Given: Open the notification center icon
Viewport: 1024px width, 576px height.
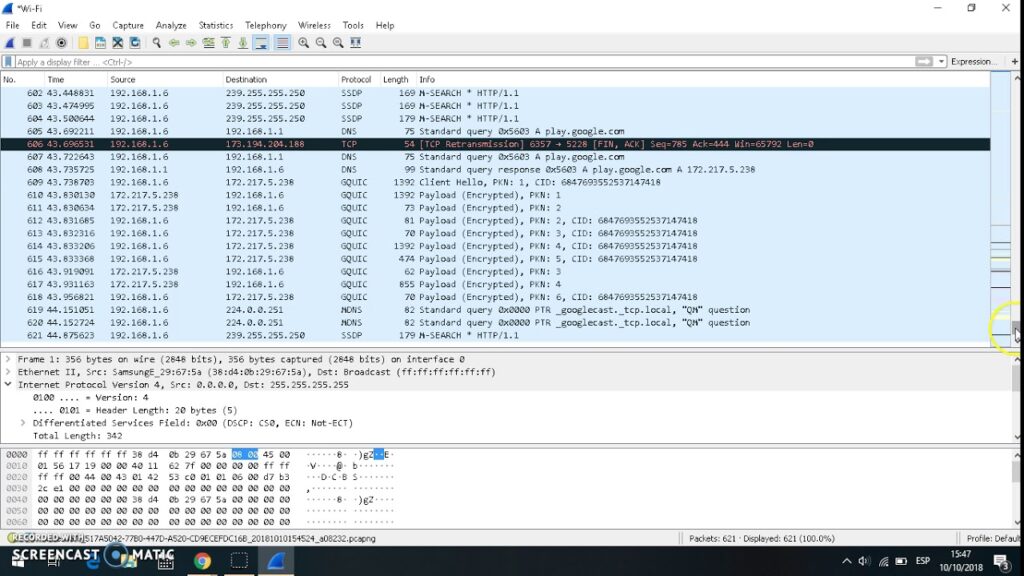Looking at the screenshot, I should [x=1002, y=561].
